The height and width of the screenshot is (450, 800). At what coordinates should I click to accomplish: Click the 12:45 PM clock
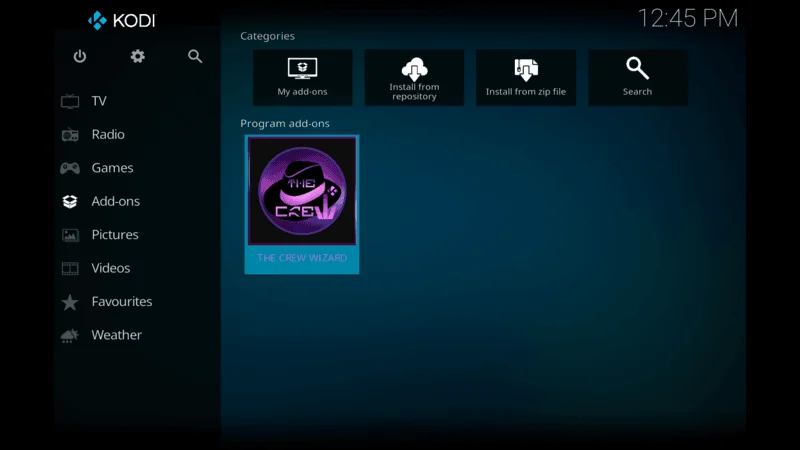click(x=688, y=19)
